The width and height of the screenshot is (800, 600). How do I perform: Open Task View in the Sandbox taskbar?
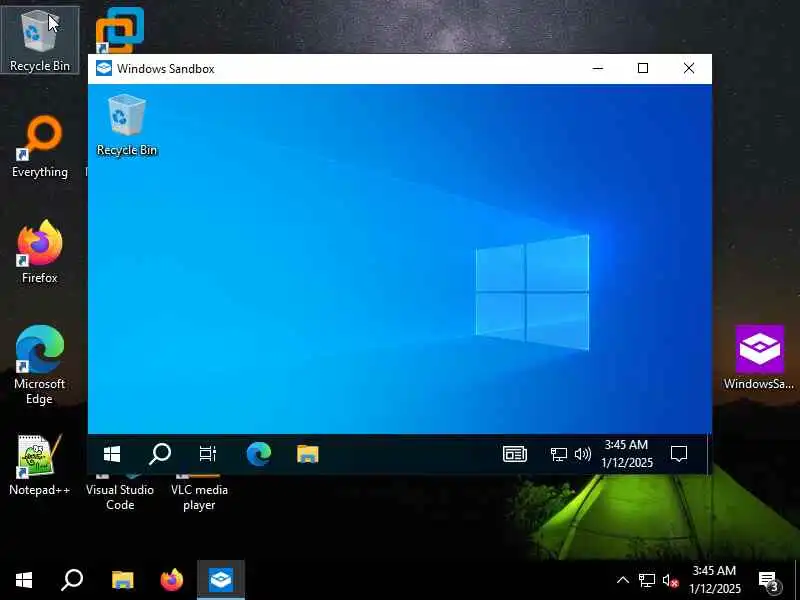tap(208, 454)
